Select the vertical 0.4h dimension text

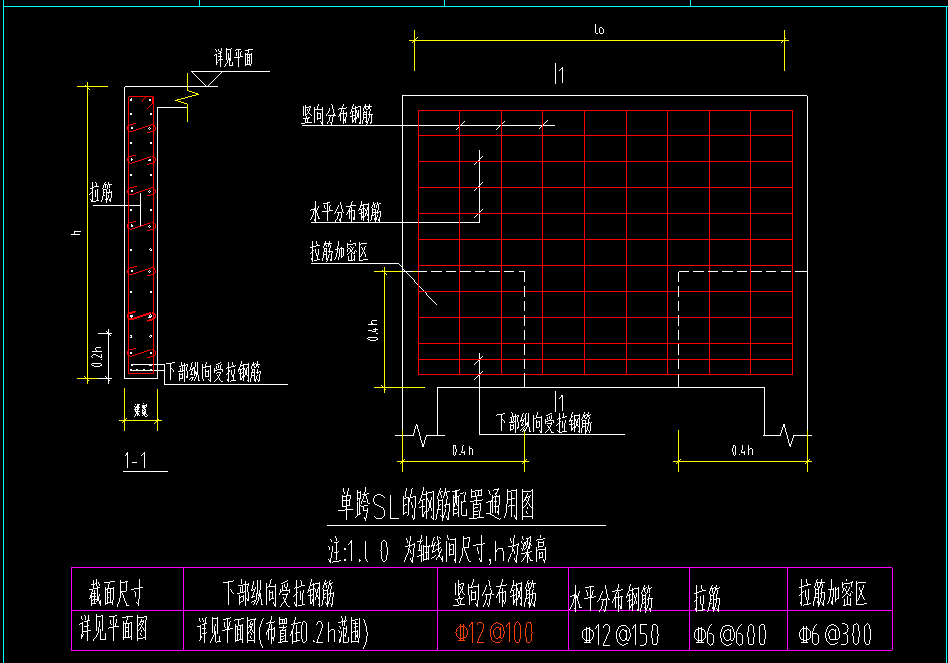click(x=373, y=331)
